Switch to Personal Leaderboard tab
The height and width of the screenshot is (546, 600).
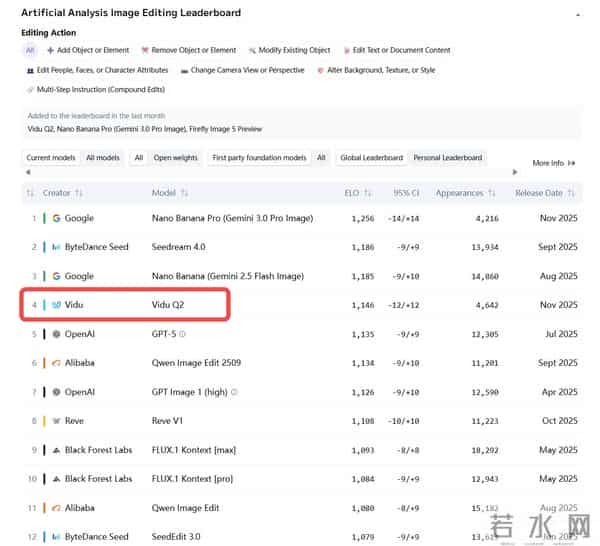447,158
